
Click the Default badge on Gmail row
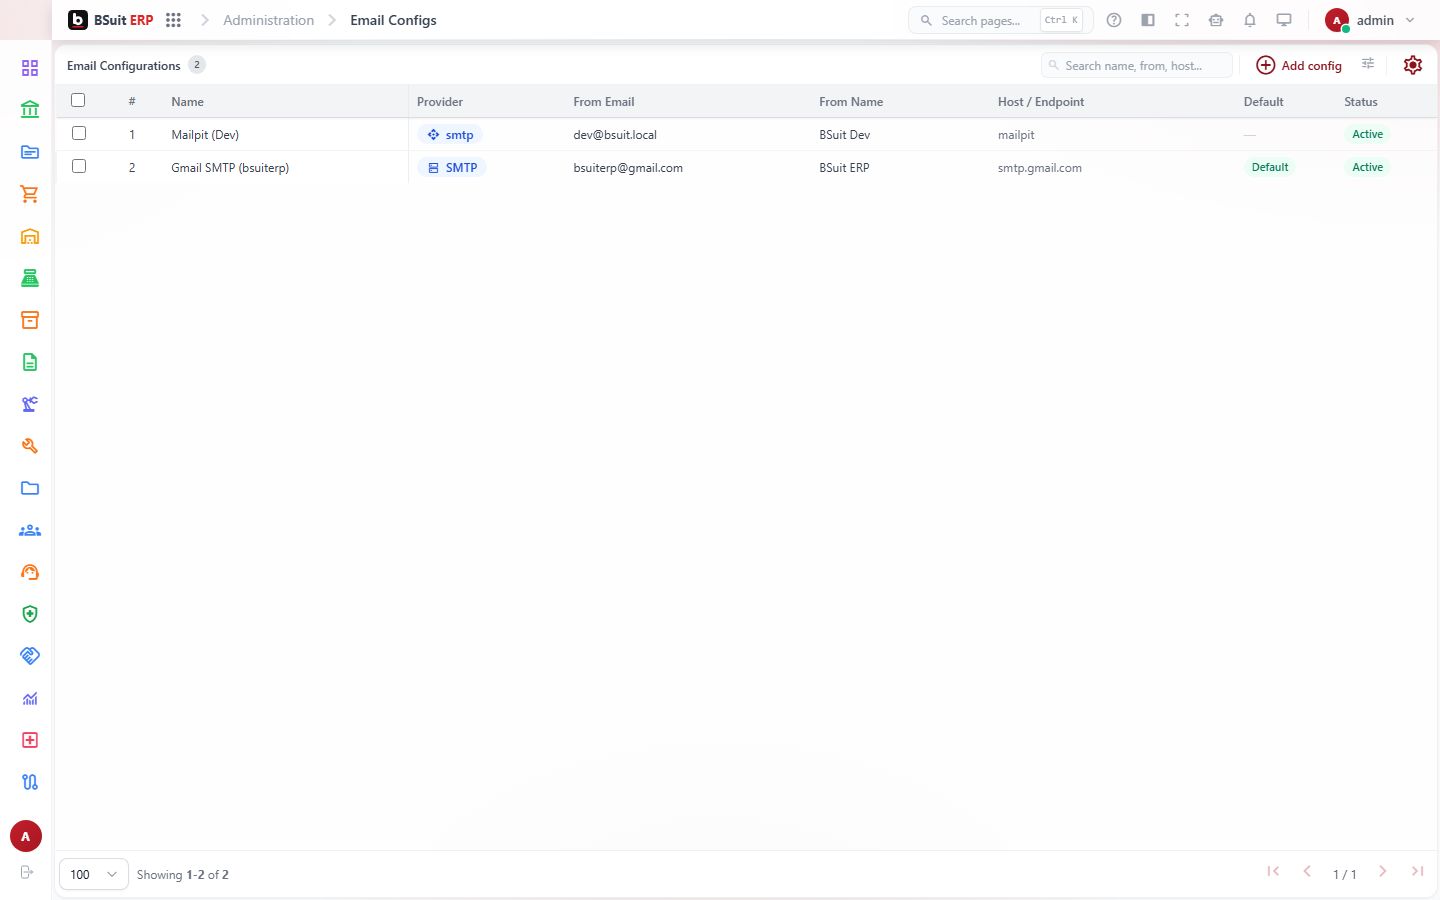[1270, 167]
